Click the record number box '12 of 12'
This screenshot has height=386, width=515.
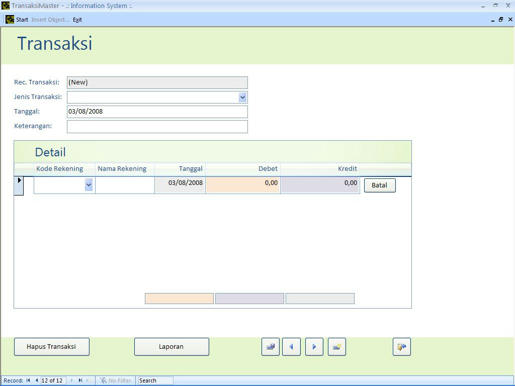(52, 380)
